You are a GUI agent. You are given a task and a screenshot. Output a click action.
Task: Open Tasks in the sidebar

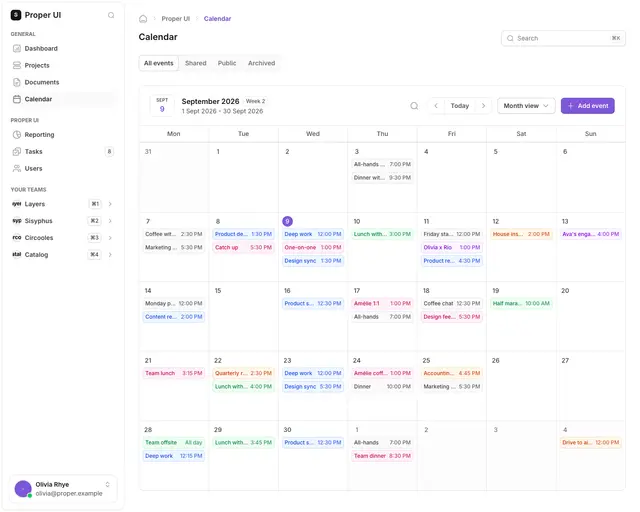pyautogui.click(x=62, y=153)
